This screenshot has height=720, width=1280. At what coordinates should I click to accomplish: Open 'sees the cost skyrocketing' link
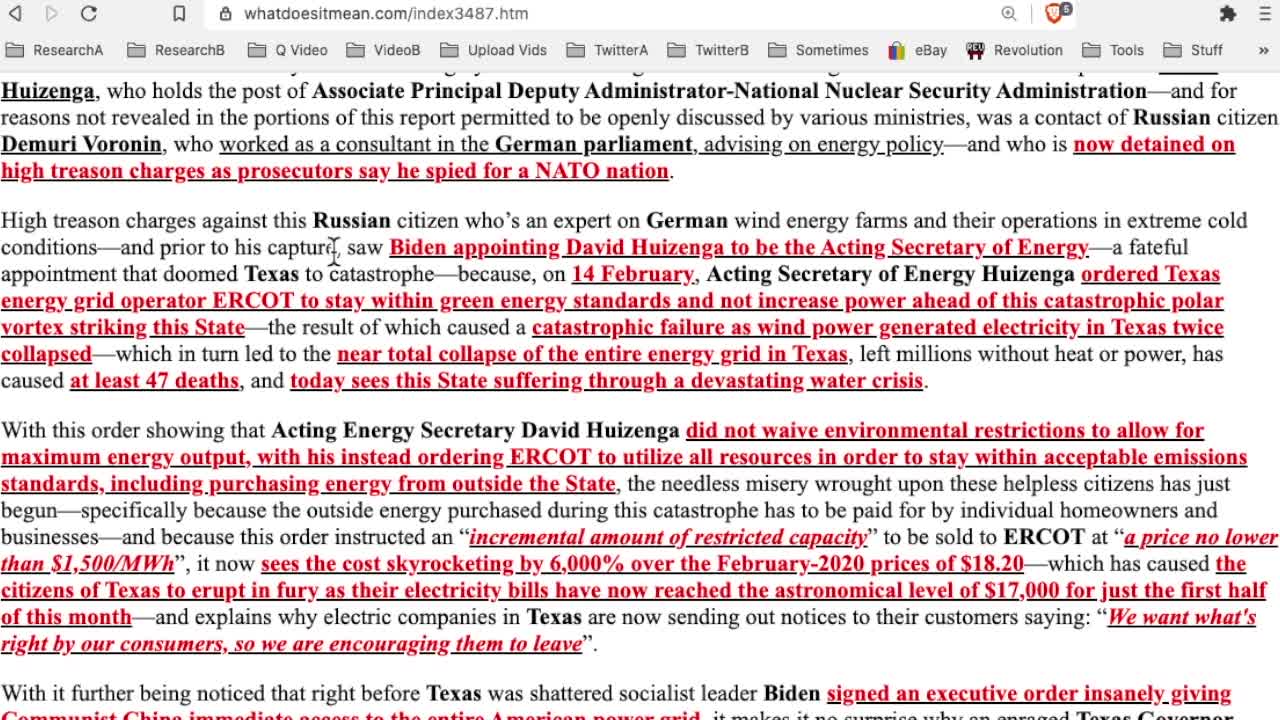click(x=642, y=564)
